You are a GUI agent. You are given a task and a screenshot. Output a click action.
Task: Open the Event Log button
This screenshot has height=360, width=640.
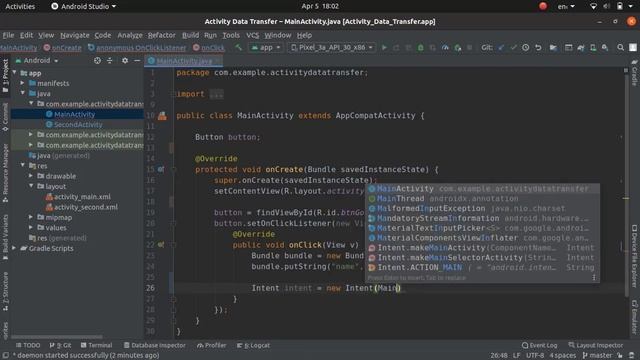tap(539, 345)
